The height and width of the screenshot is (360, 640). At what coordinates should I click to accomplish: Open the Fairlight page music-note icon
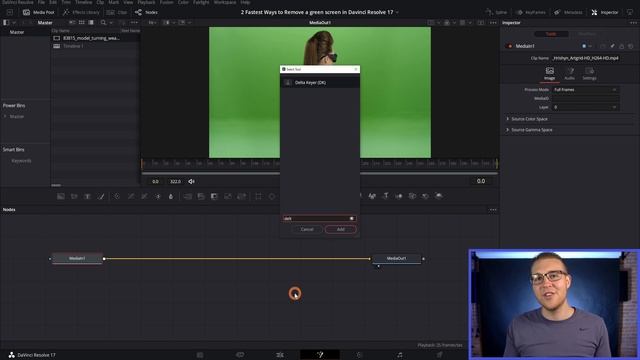click(x=400, y=355)
